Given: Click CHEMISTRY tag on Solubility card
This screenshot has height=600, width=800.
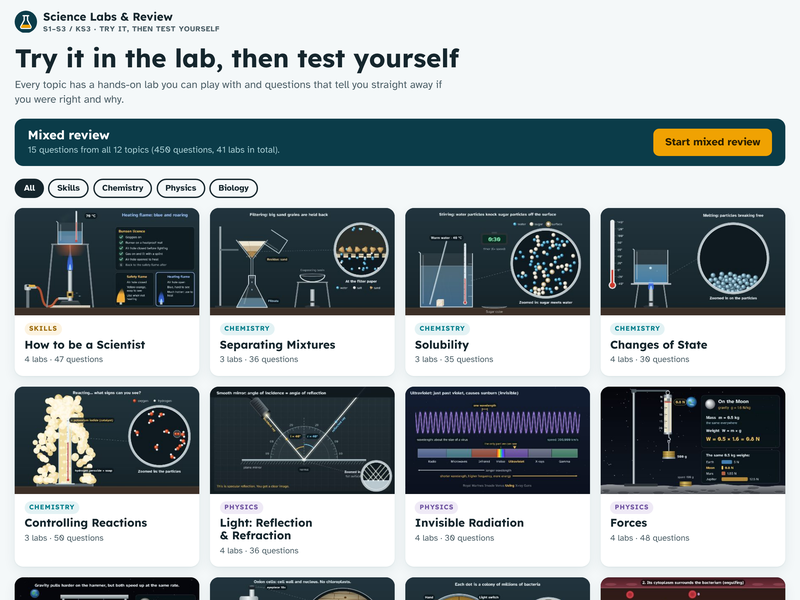Looking at the screenshot, I should tap(442, 329).
